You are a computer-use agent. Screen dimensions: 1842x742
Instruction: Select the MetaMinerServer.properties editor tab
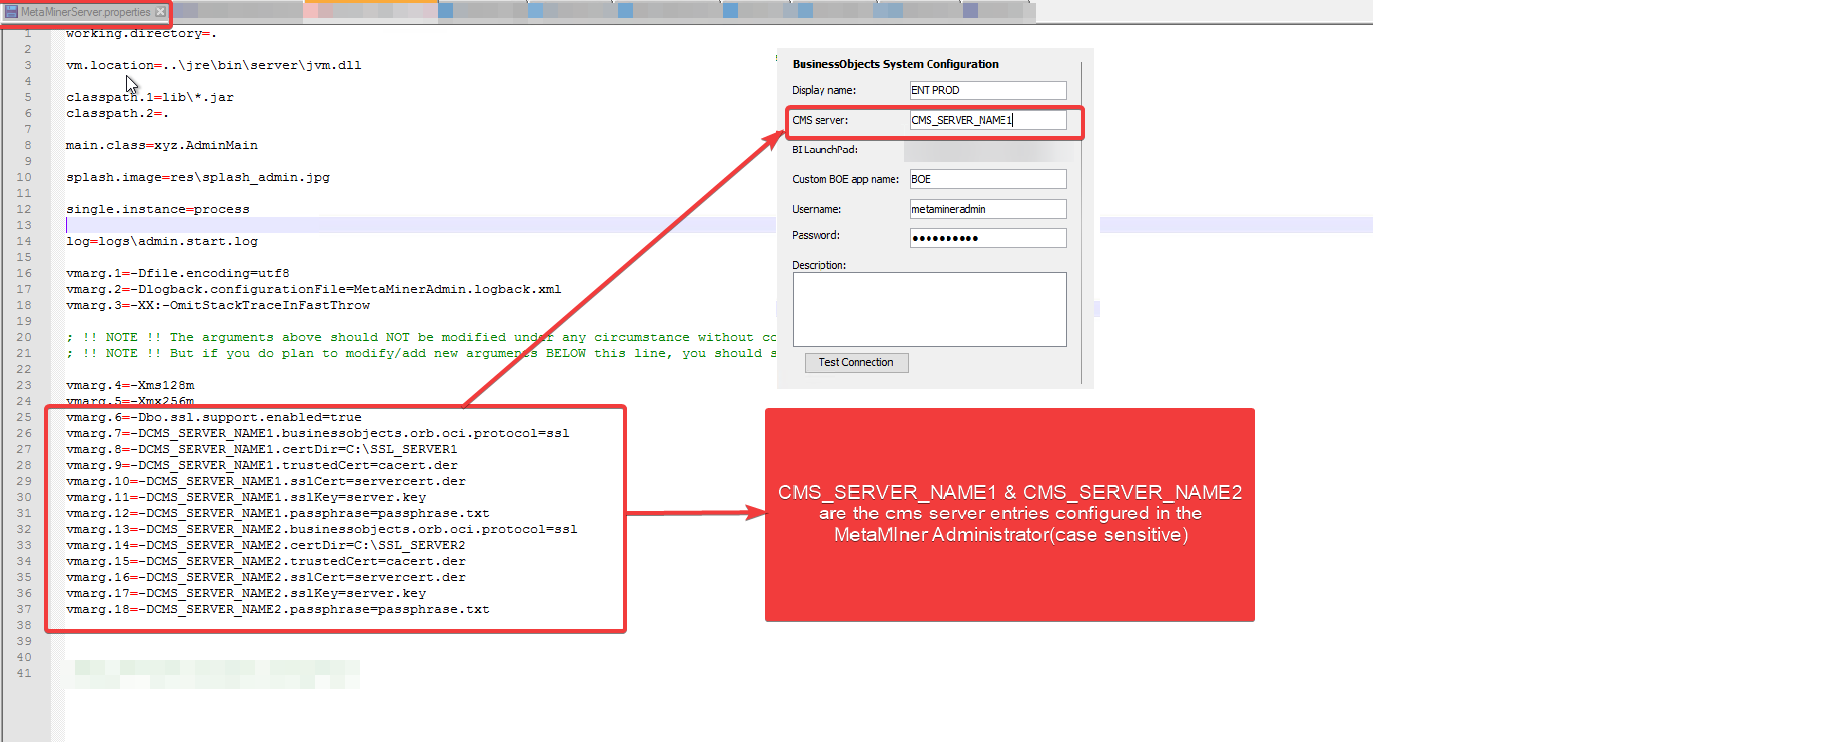click(x=86, y=12)
